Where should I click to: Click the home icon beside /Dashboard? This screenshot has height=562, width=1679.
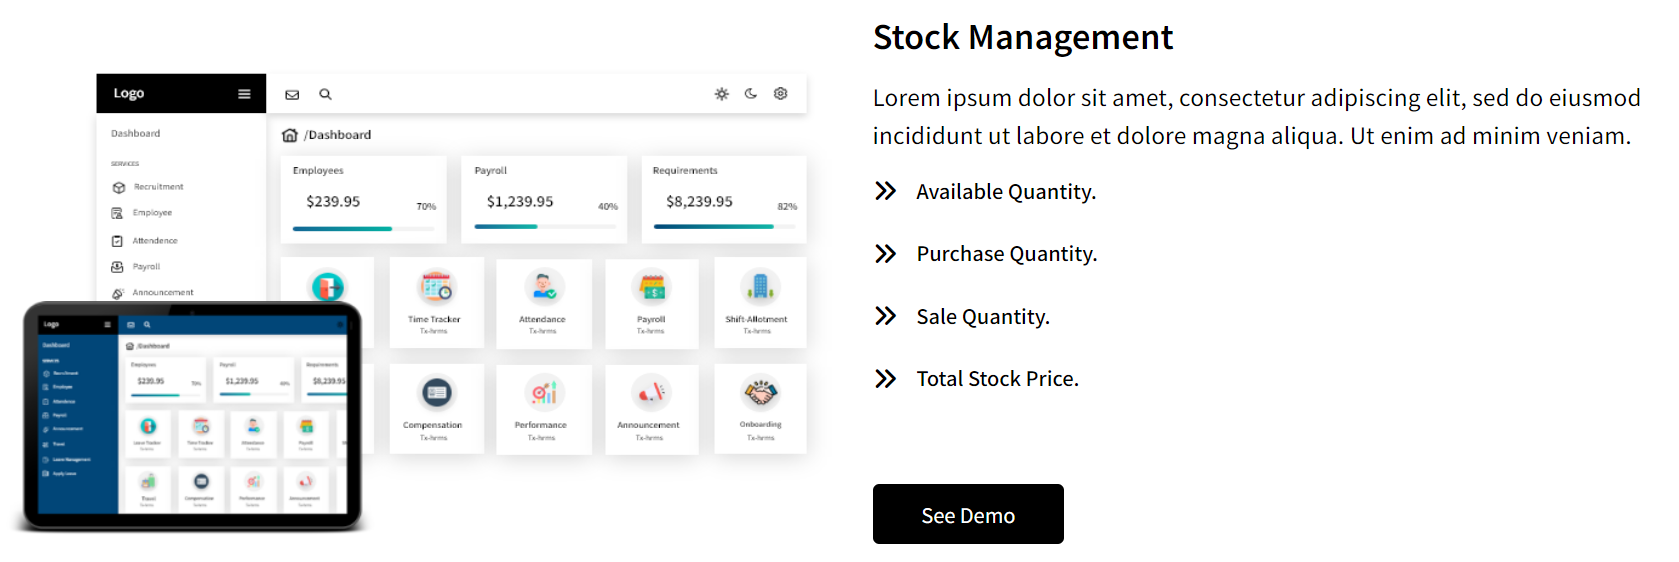click(x=290, y=135)
